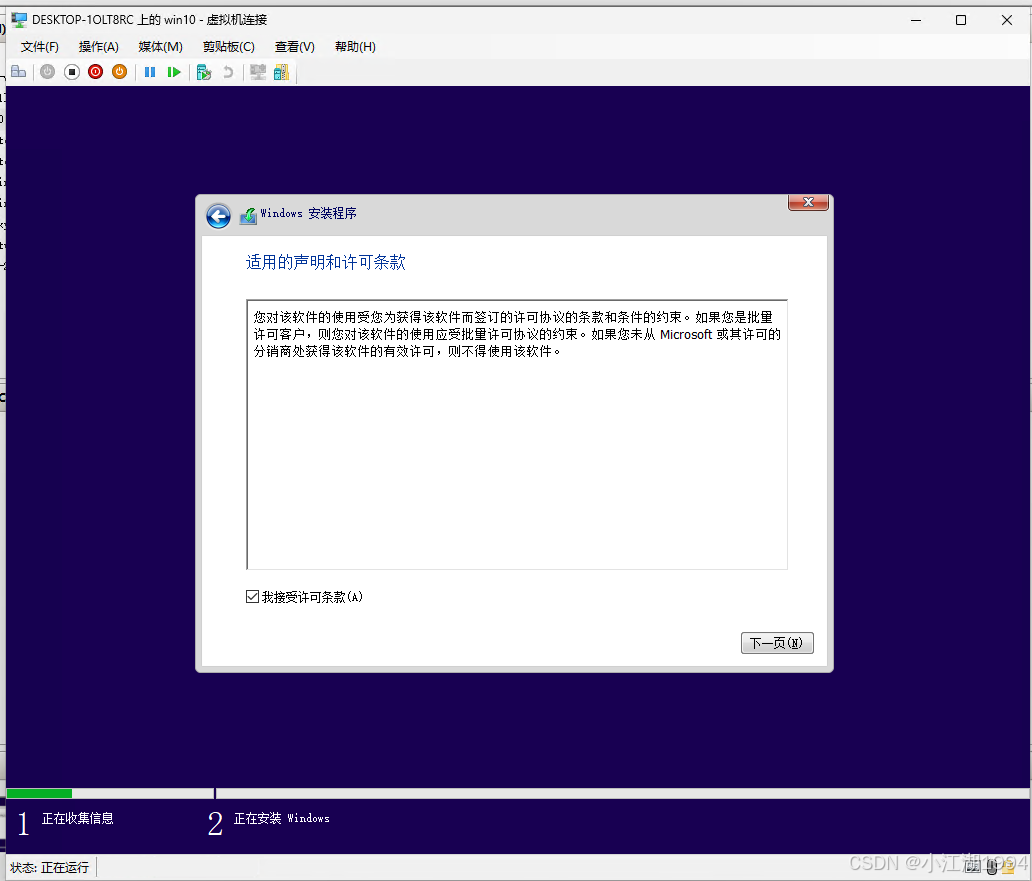Click the grey Start VM power icon
The image size is (1032, 881).
[x=47, y=72]
